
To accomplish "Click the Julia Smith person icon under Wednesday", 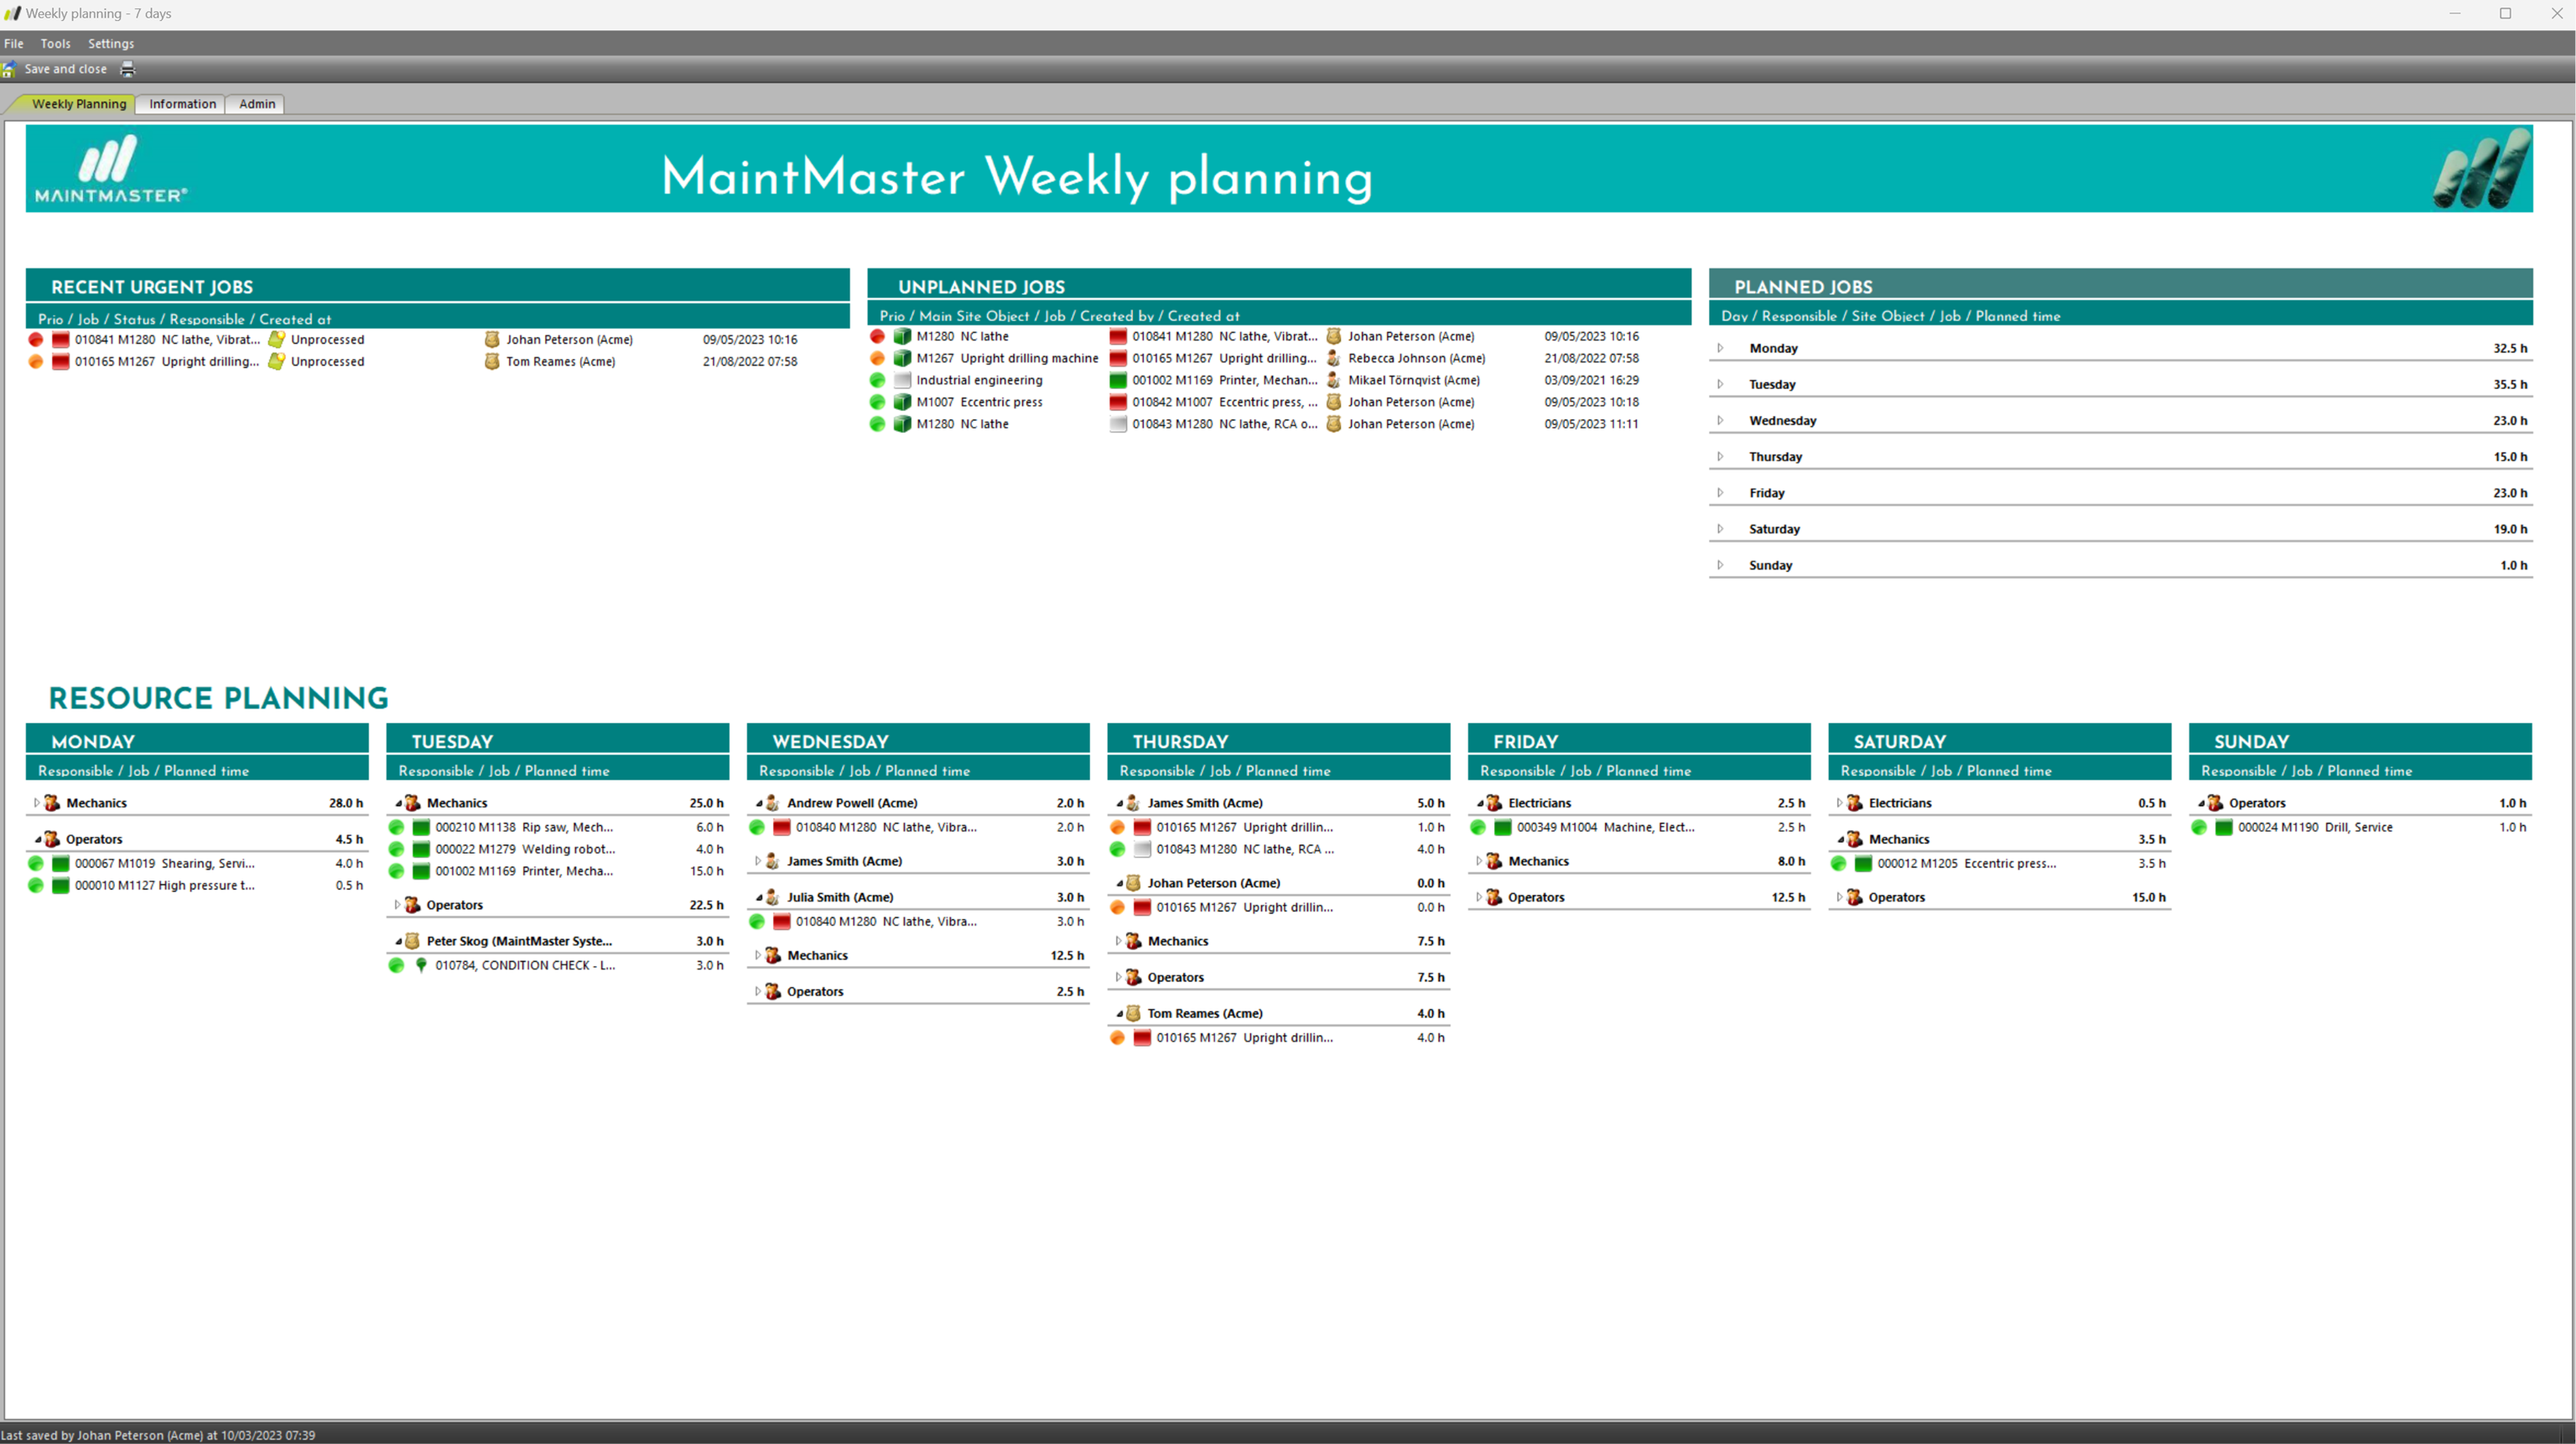I will click(x=772, y=897).
